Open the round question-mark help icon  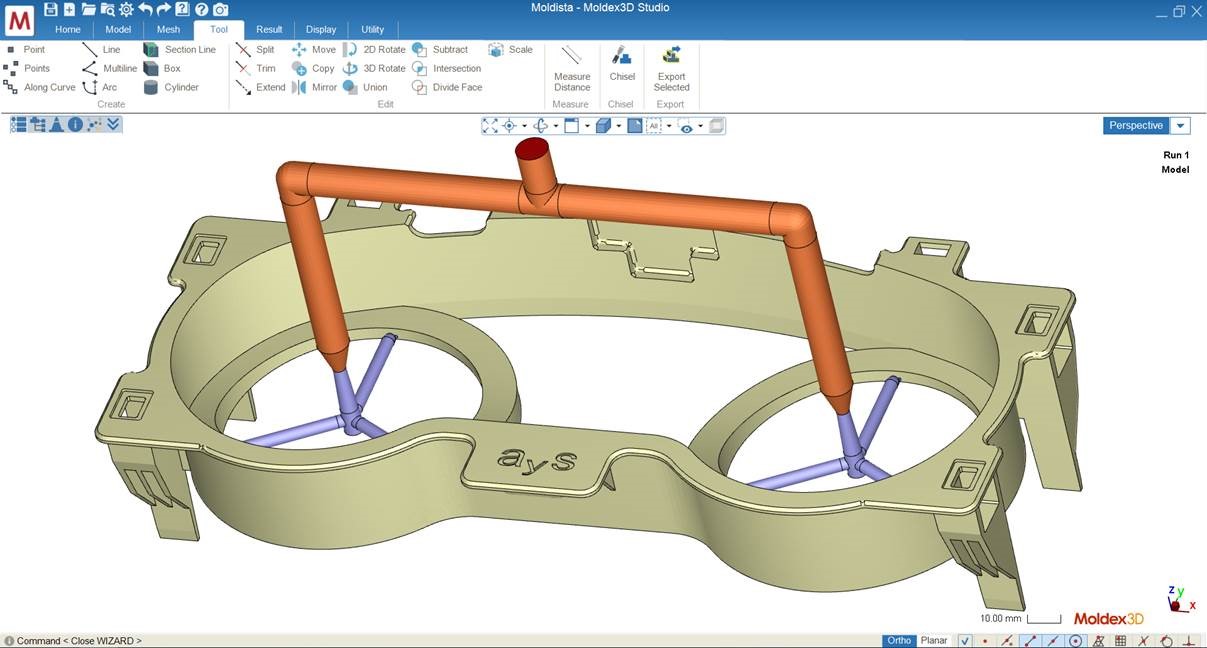[201, 9]
